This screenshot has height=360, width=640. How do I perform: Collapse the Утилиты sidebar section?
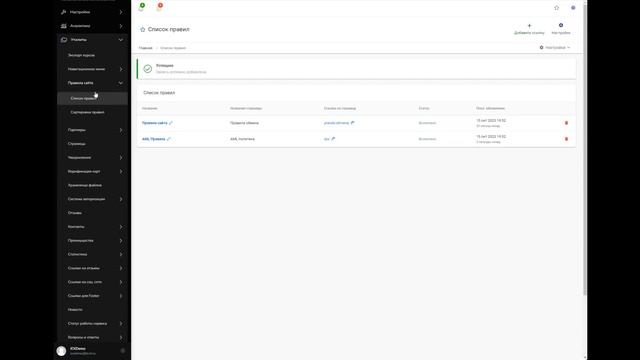tap(121, 40)
